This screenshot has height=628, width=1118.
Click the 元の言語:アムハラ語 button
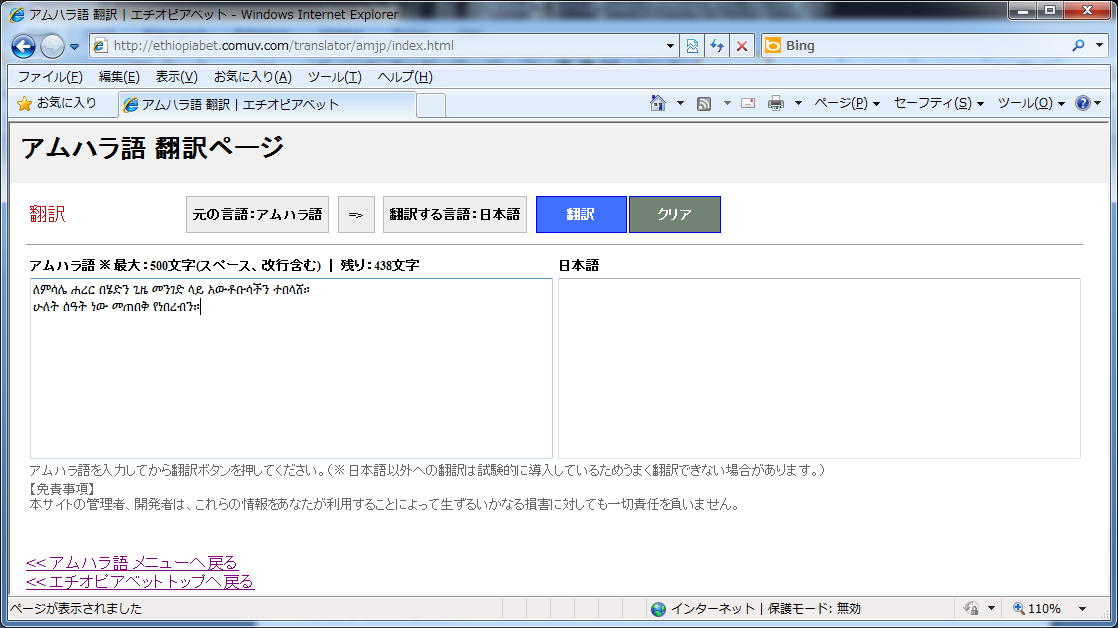point(257,215)
